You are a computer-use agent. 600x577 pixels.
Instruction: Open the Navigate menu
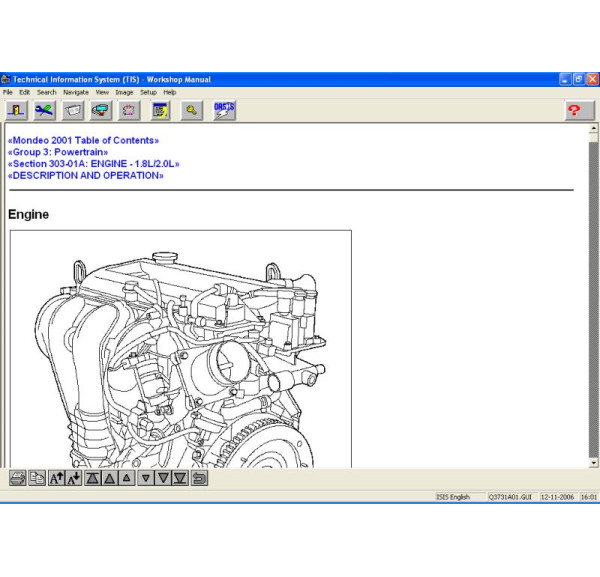(76, 92)
